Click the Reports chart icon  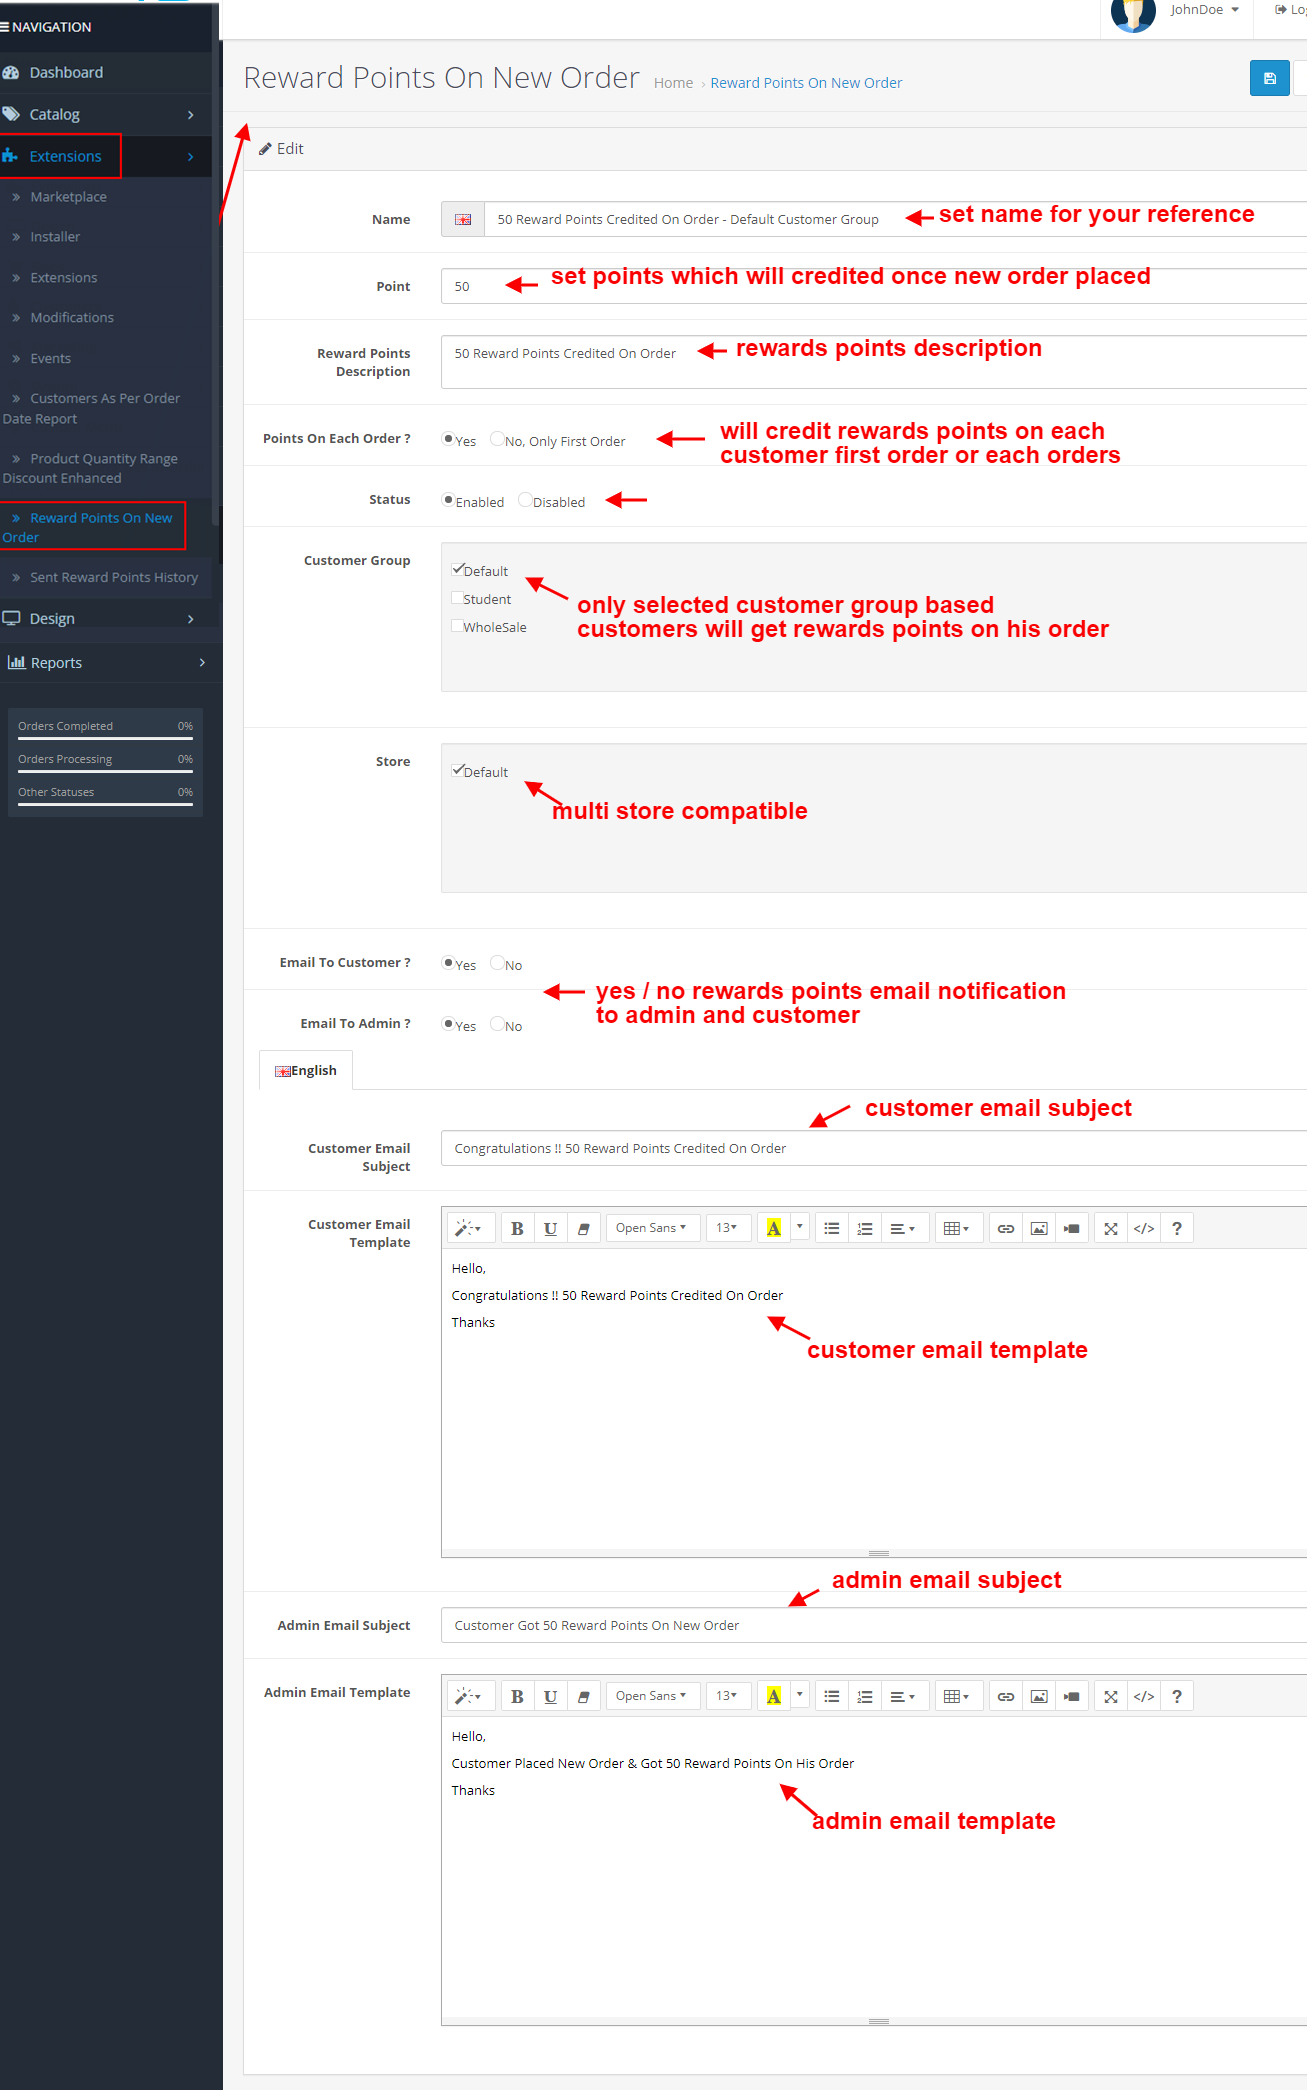16,662
